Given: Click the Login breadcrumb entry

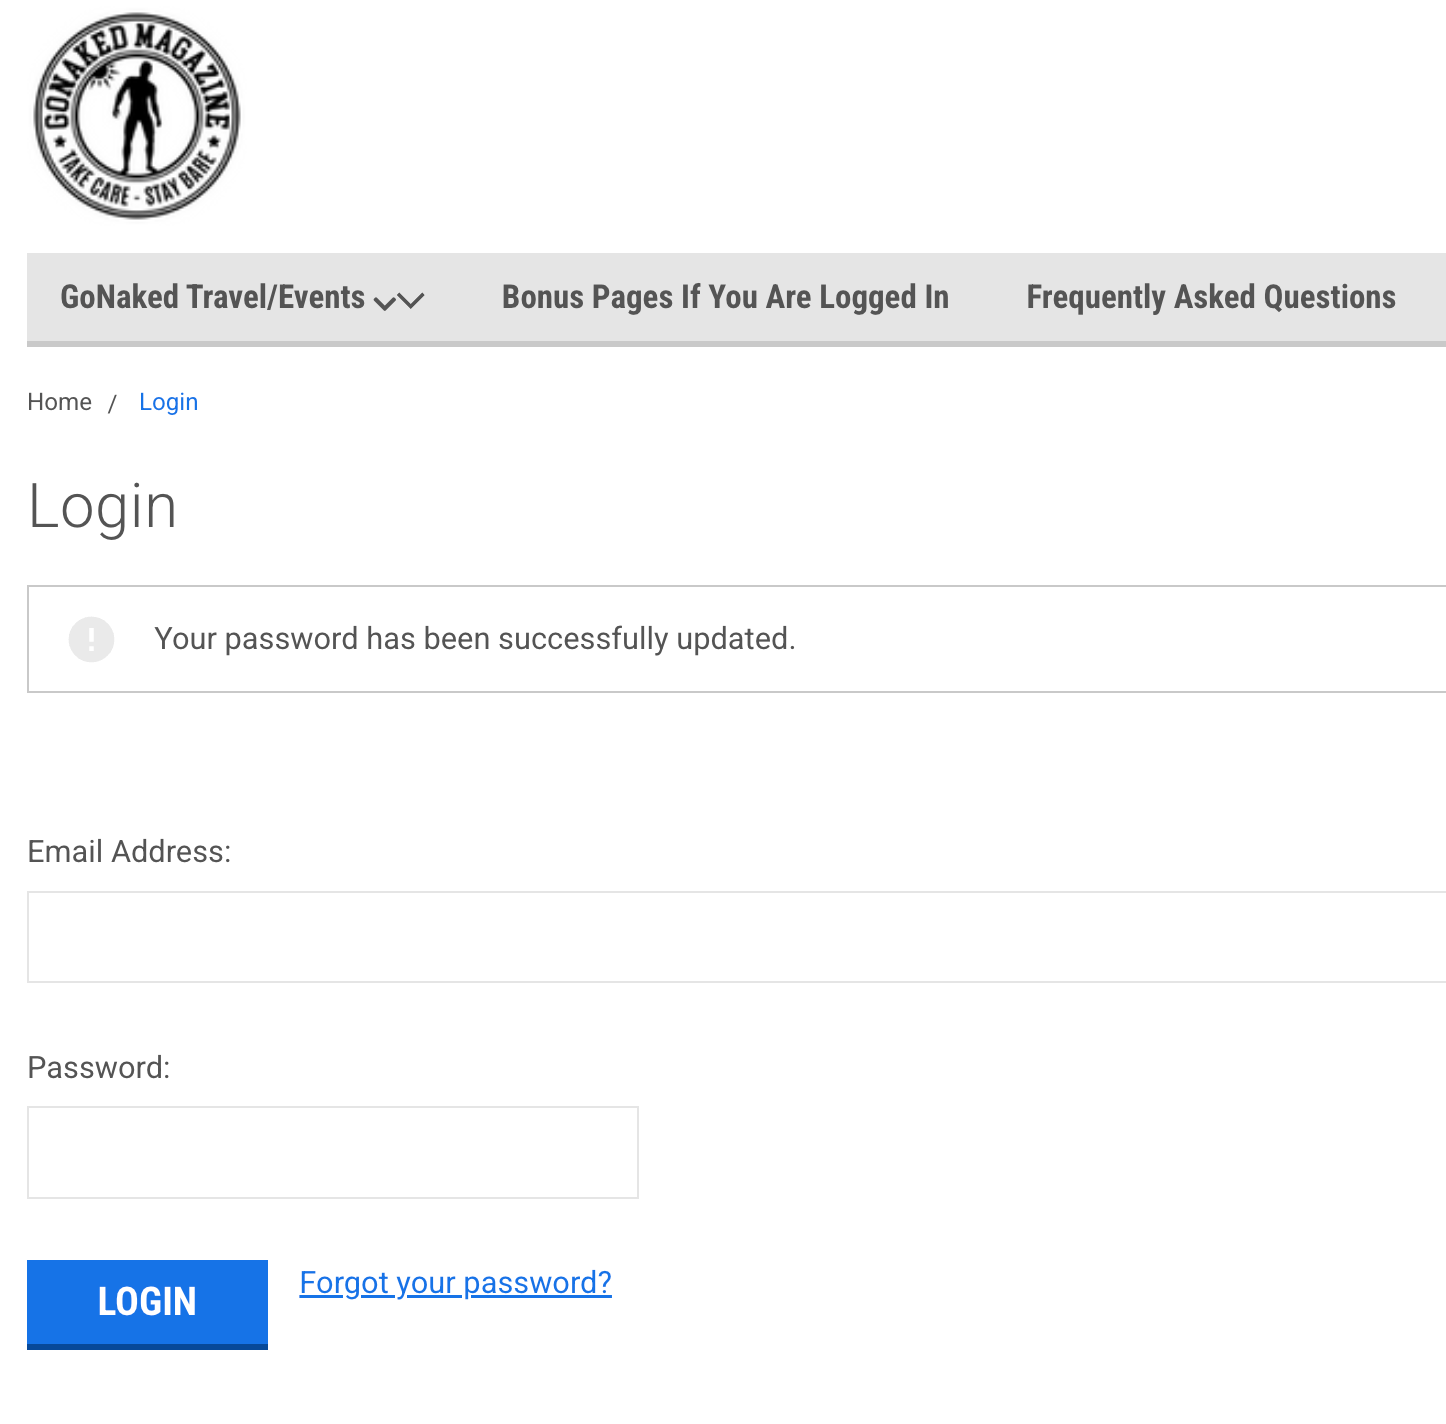Looking at the screenshot, I should [x=168, y=401].
